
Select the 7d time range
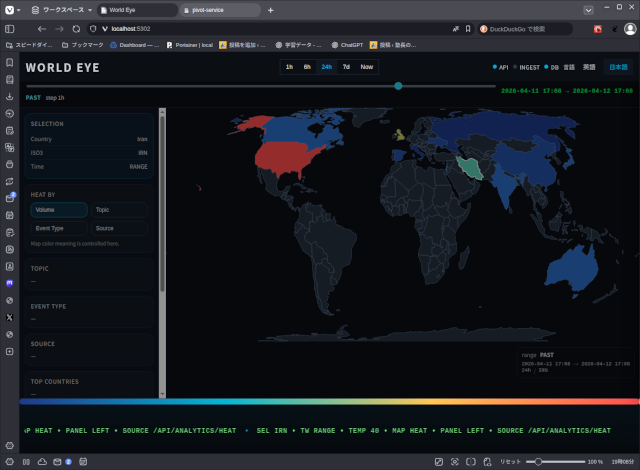346,67
